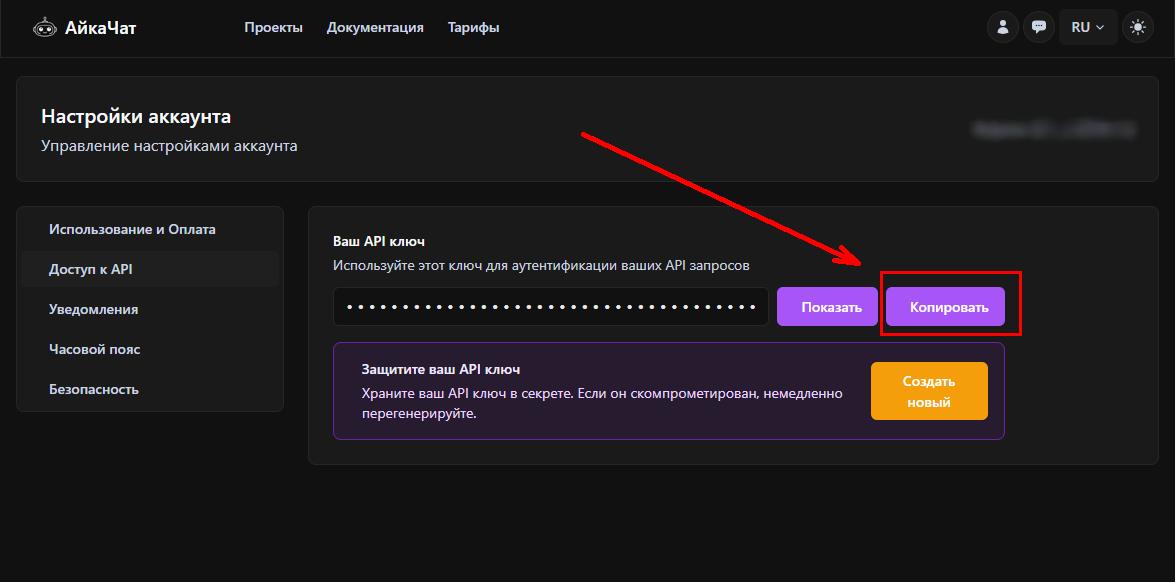Image resolution: width=1176 pixels, height=582 pixels.
Task: Open the user profile icon
Action: [1002, 27]
